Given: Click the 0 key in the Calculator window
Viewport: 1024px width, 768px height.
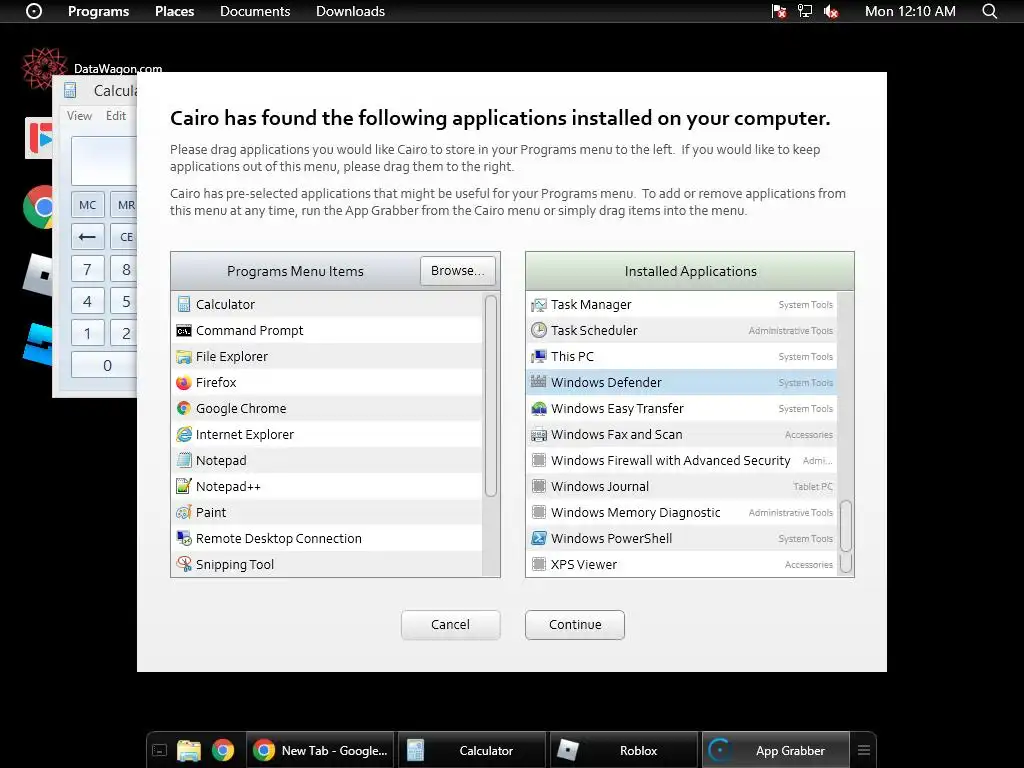Looking at the screenshot, I should [104, 365].
